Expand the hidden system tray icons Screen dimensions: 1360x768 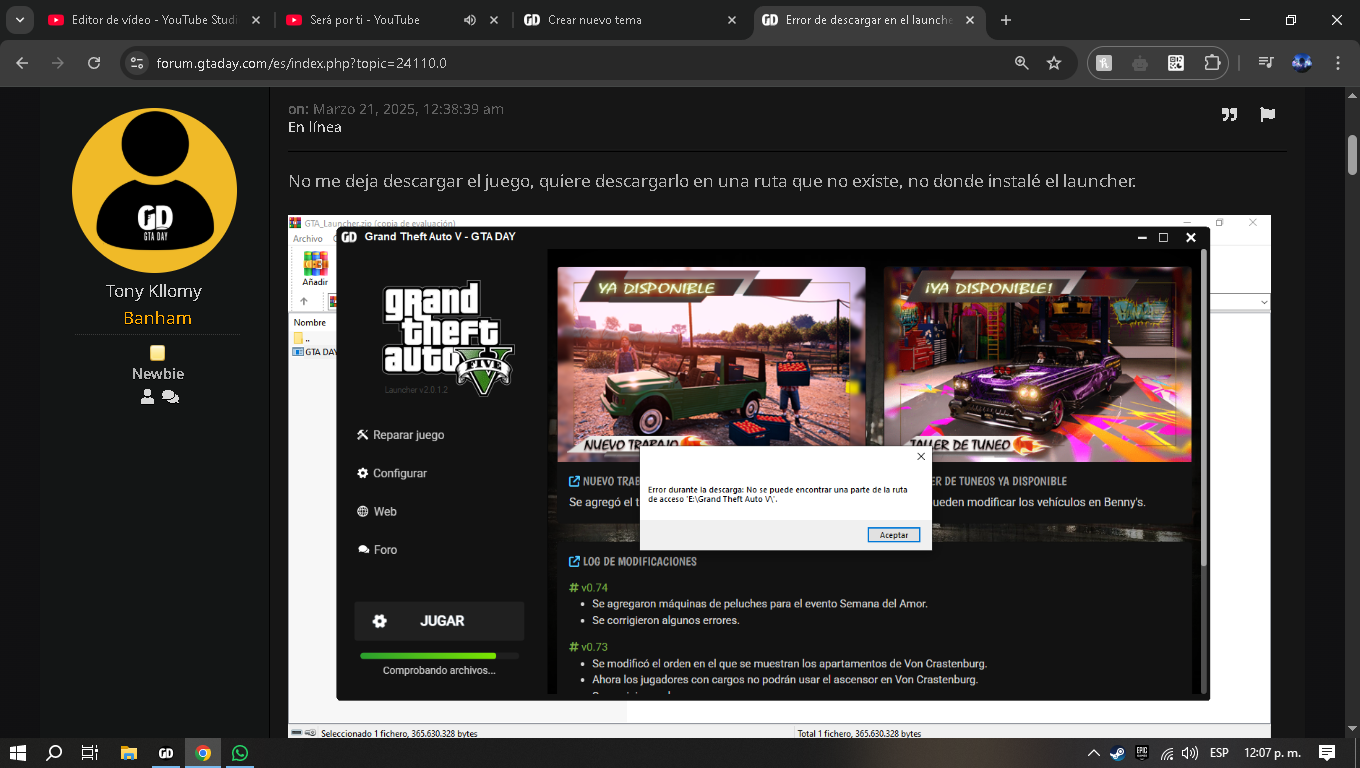[1093, 753]
